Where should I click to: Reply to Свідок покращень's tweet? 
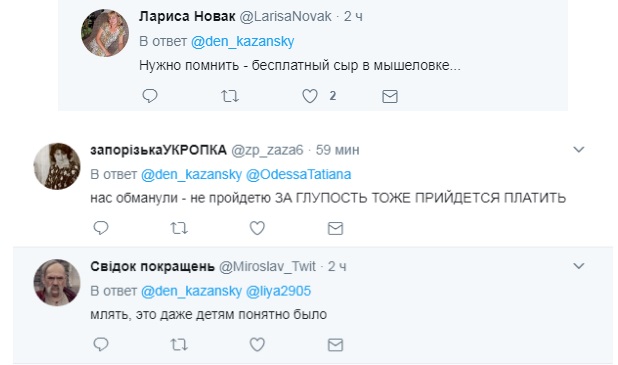coord(101,345)
